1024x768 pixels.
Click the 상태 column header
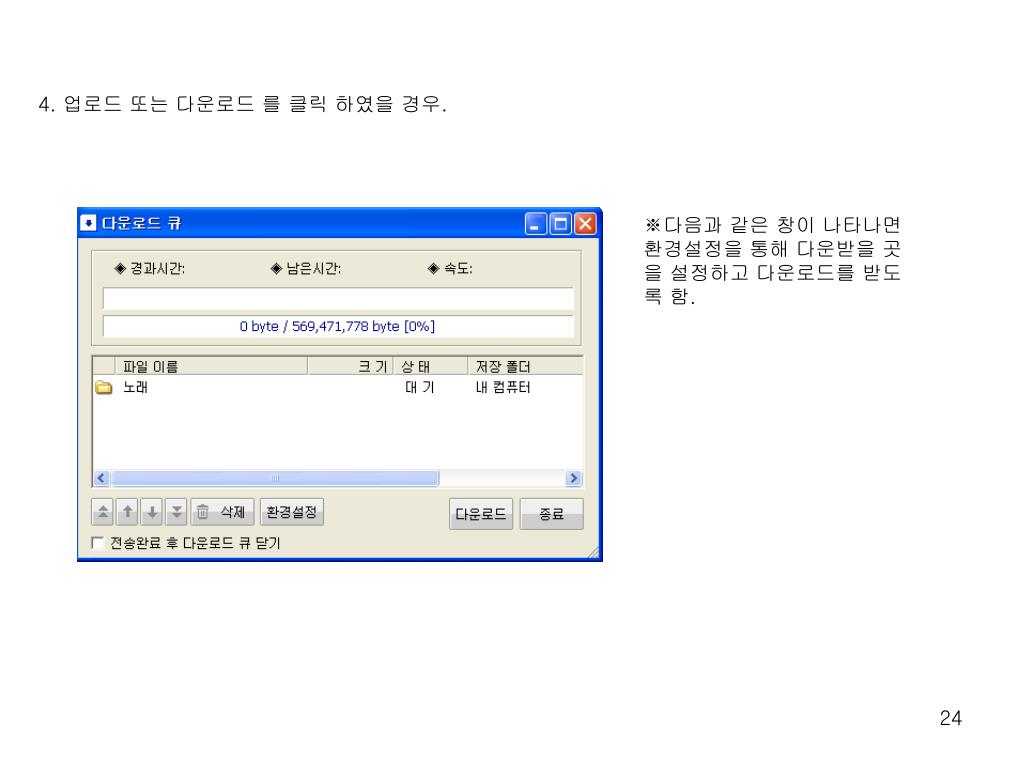coord(430,366)
